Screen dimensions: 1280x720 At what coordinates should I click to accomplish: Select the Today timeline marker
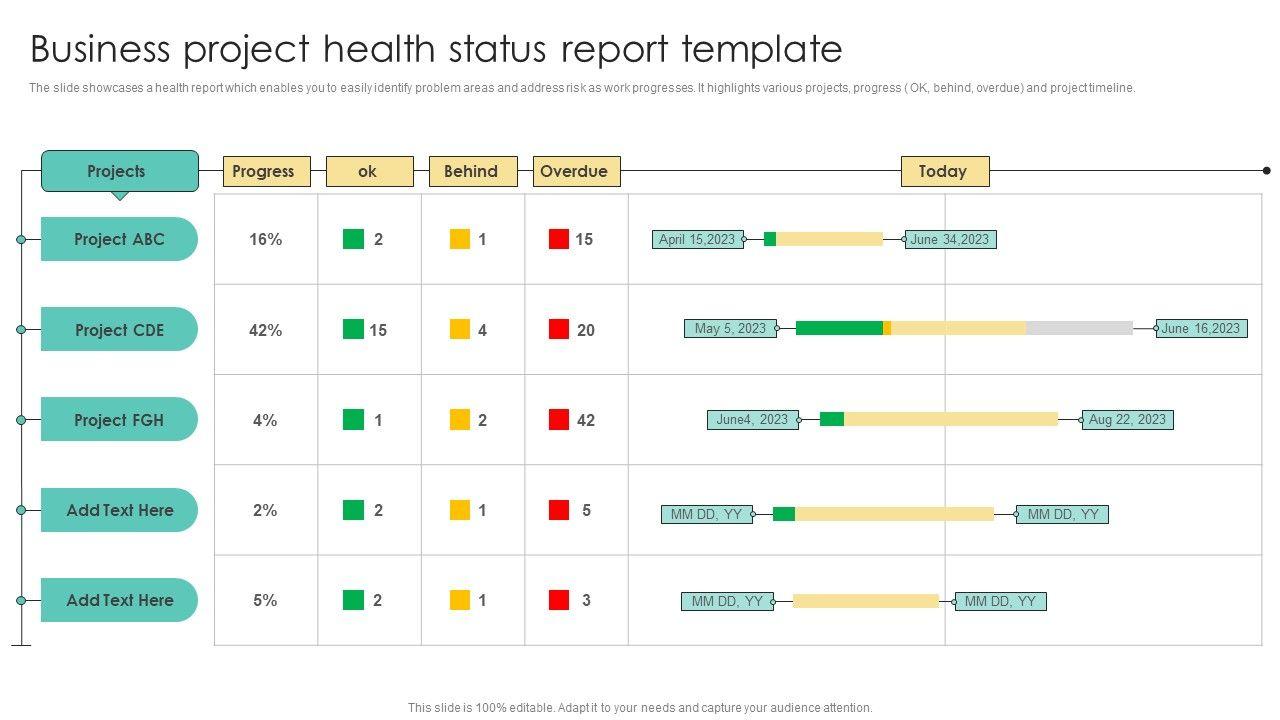pos(945,171)
